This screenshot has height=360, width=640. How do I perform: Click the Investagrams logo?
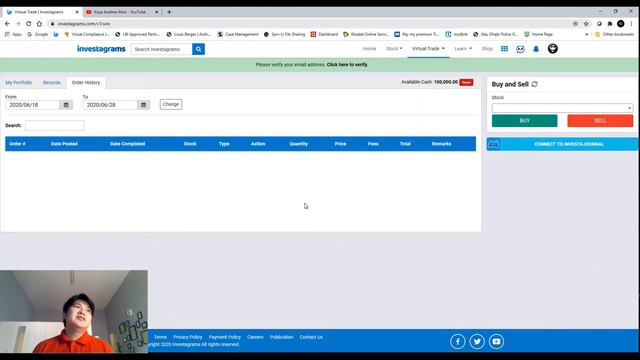pyautogui.click(x=101, y=49)
